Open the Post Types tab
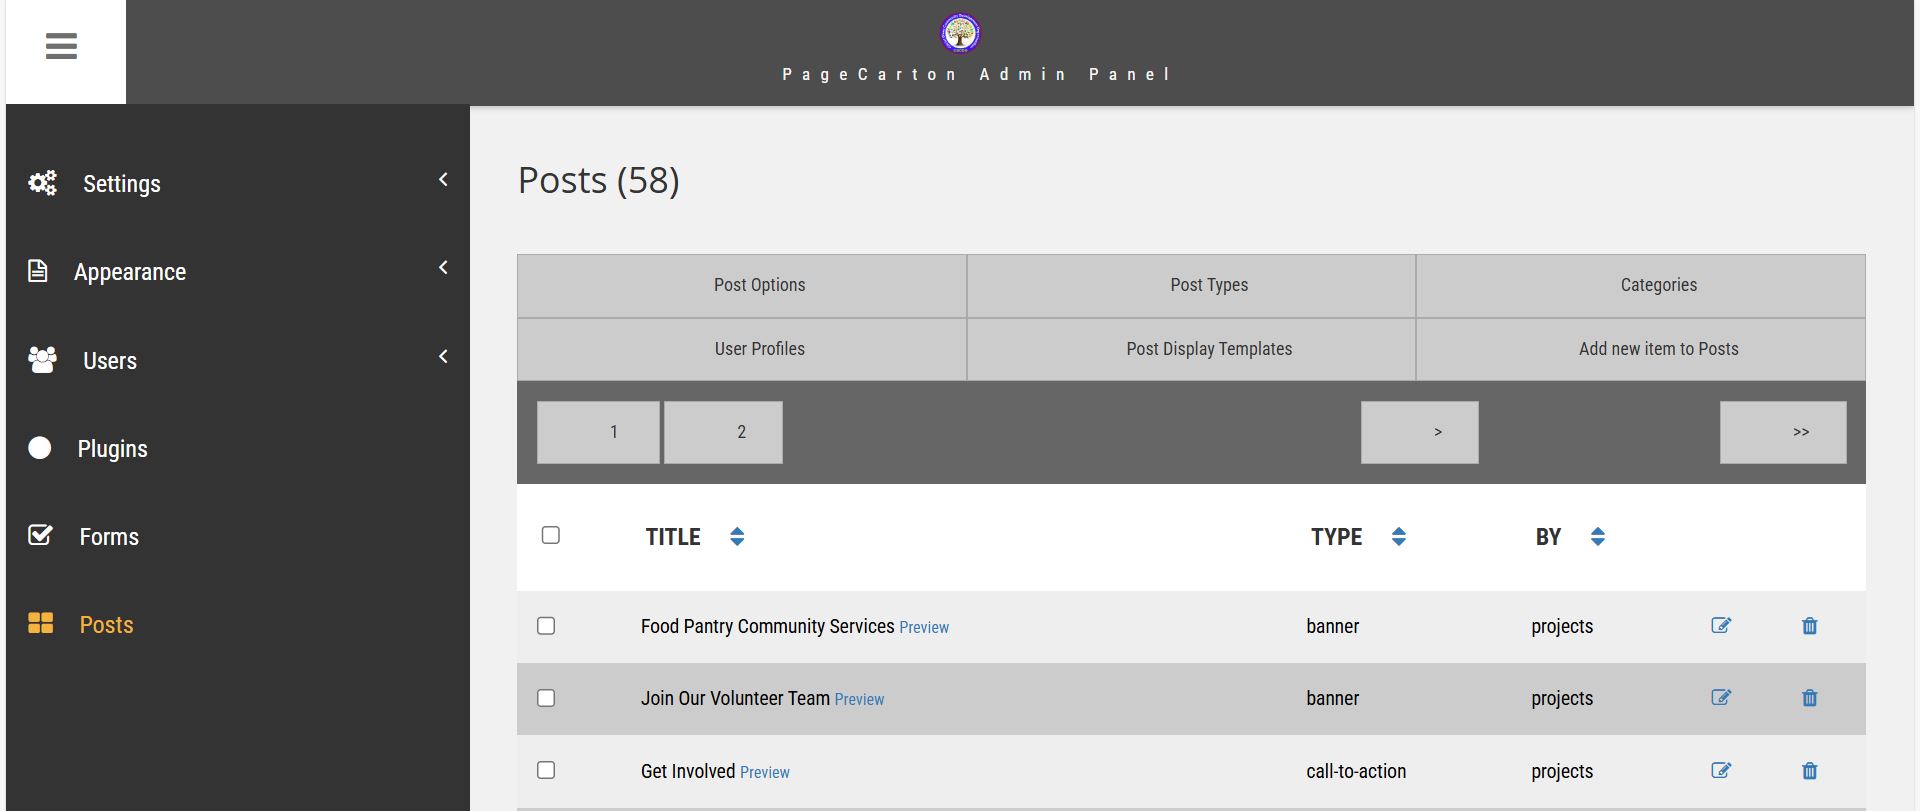The height and width of the screenshot is (811, 1920). tap(1209, 285)
